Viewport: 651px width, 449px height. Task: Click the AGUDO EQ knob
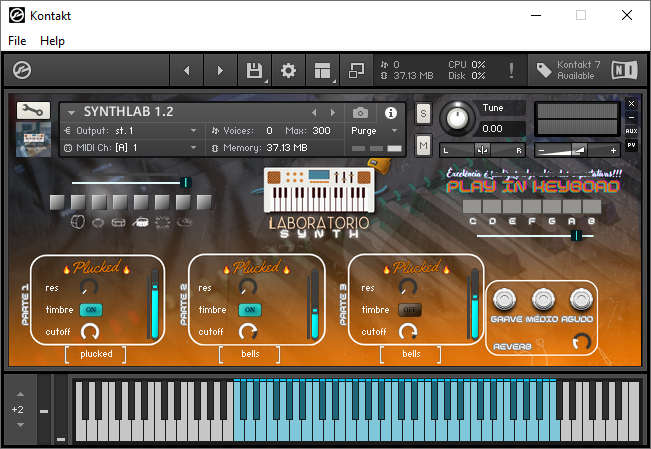pos(581,299)
